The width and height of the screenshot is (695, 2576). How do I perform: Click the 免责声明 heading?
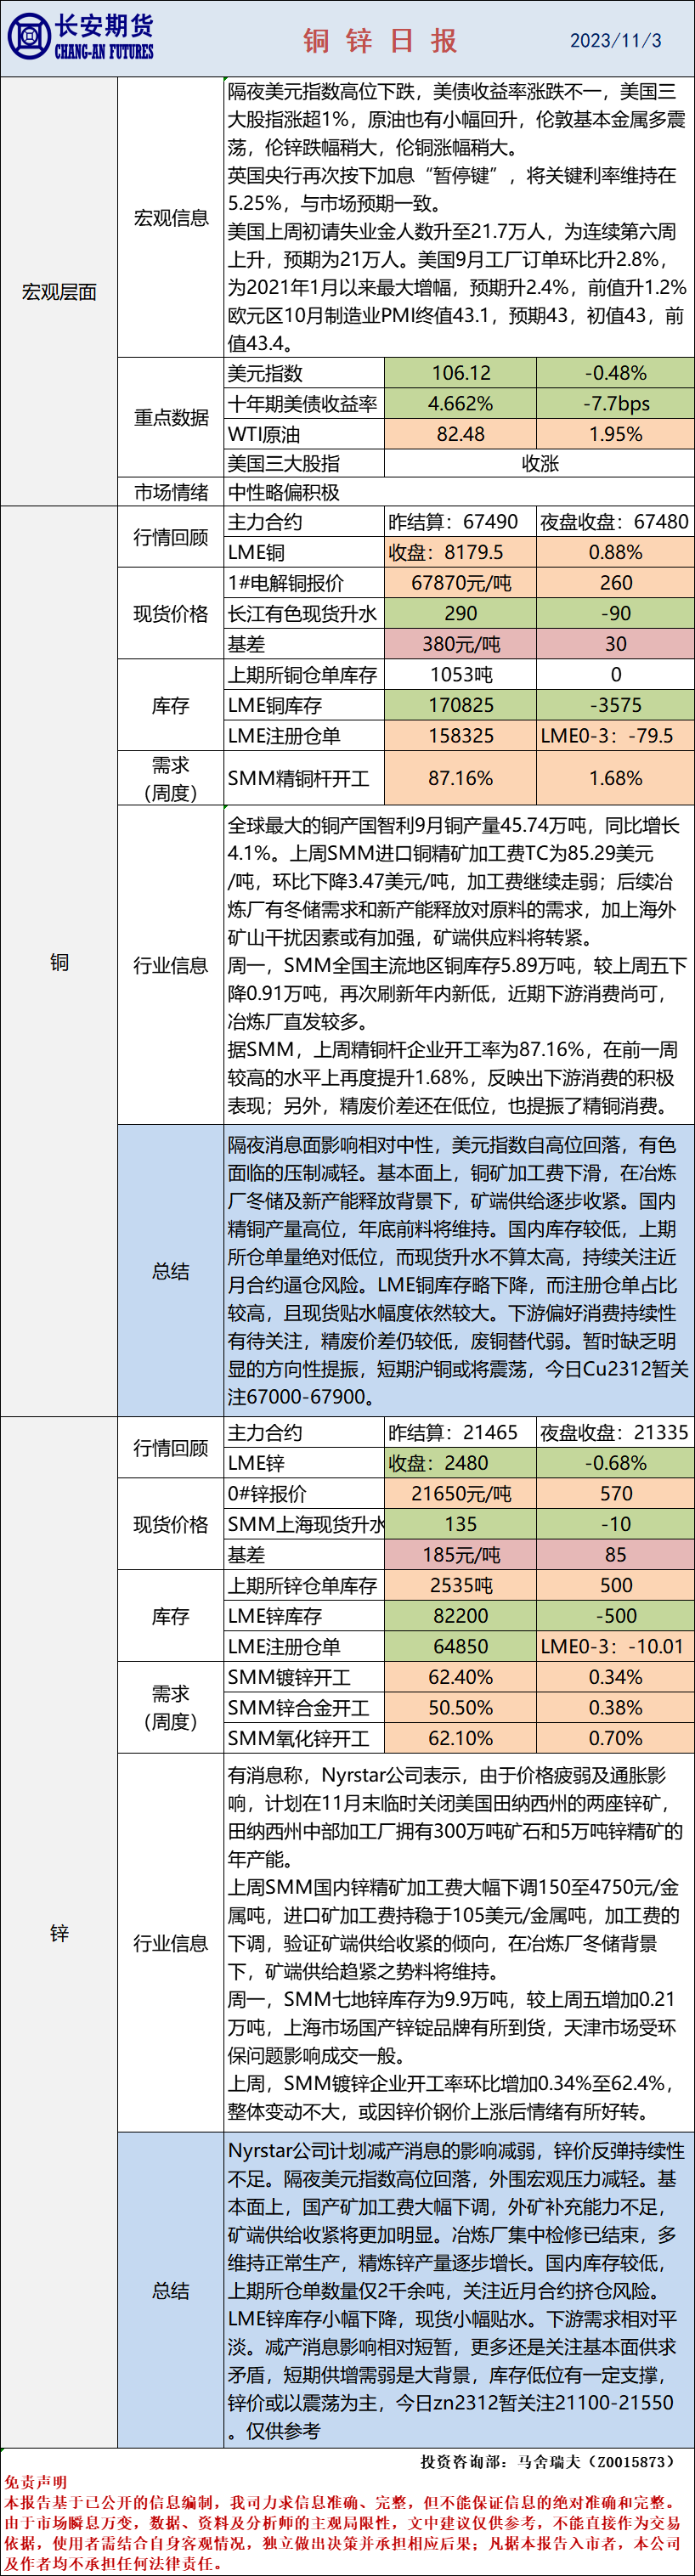click(35, 2481)
